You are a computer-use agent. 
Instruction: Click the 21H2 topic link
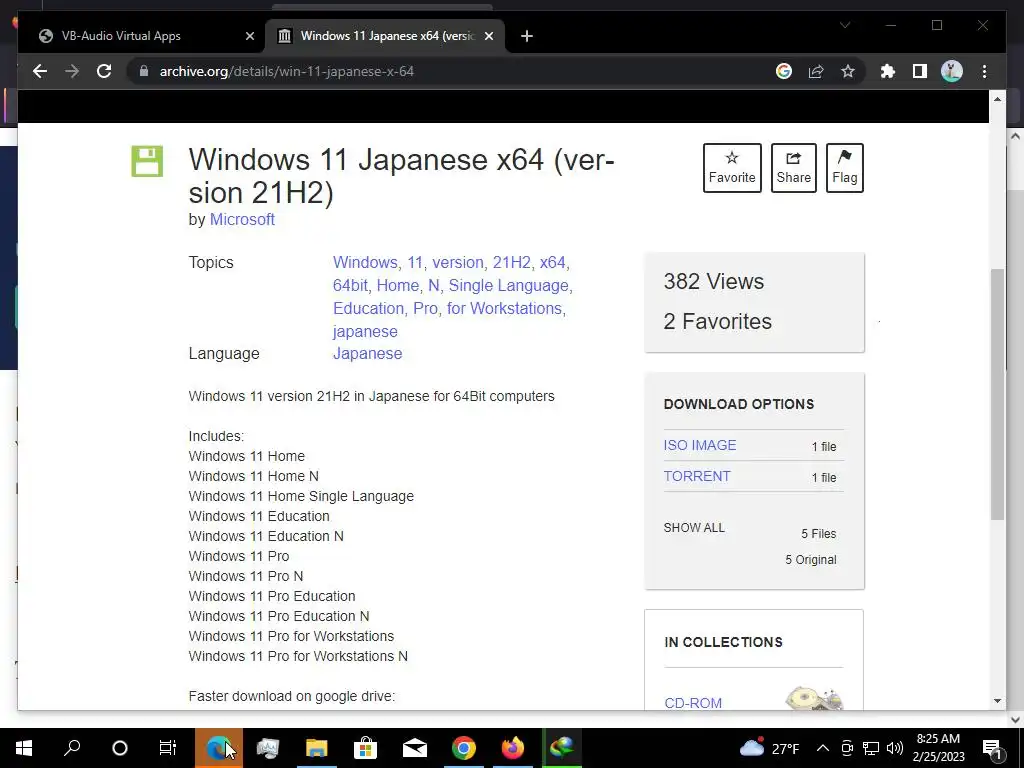pyautogui.click(x=511, y=263)
